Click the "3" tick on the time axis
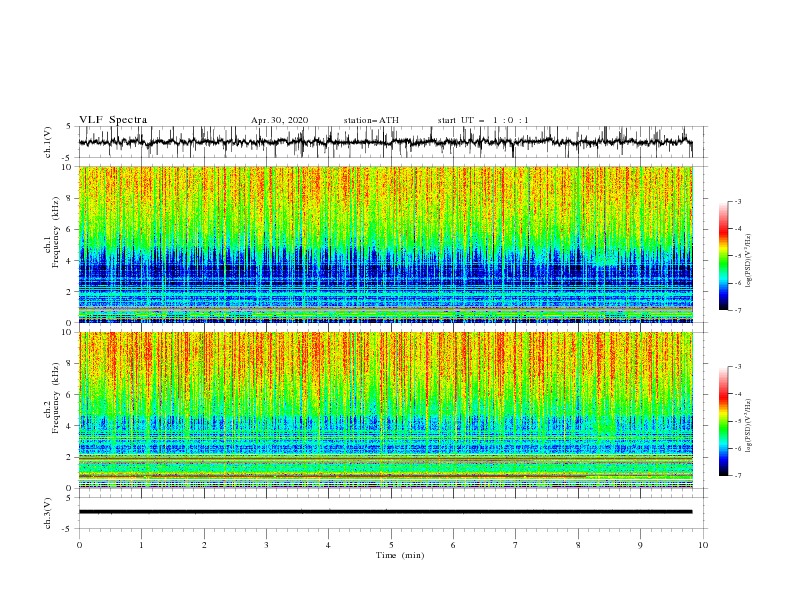This screenshot has width=792, height=612. 266,545
